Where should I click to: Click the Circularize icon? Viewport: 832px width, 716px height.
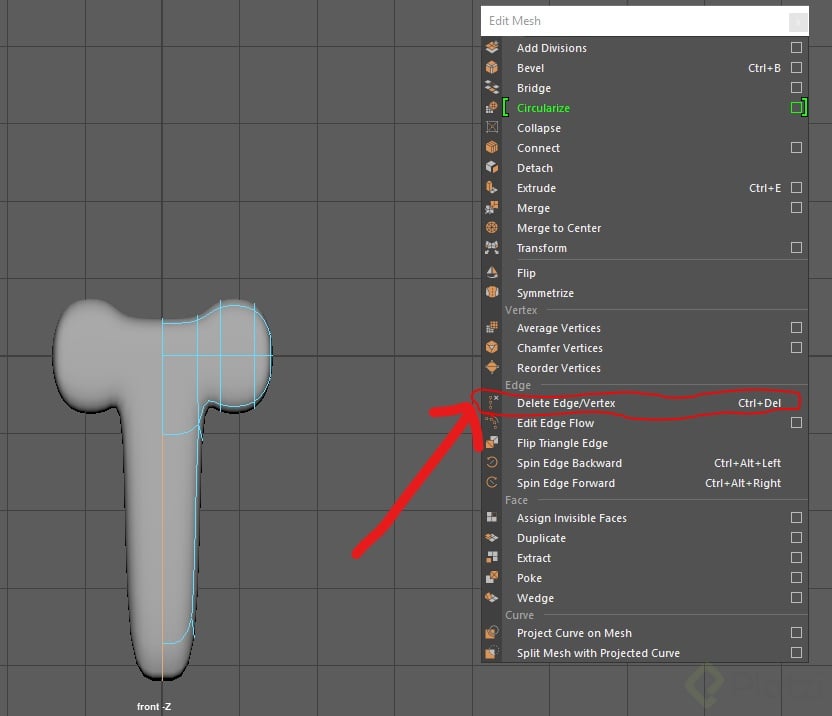point(492,108)
